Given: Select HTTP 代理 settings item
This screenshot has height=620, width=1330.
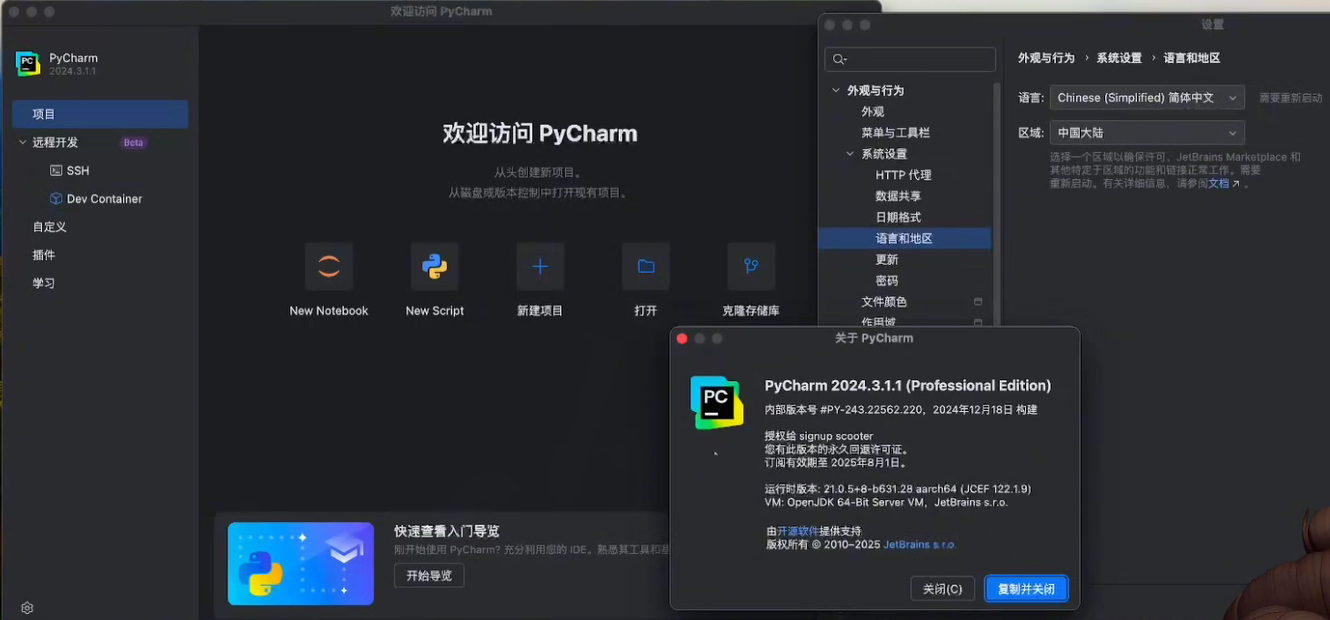Looking at the screenshot, I should point(904,175).
